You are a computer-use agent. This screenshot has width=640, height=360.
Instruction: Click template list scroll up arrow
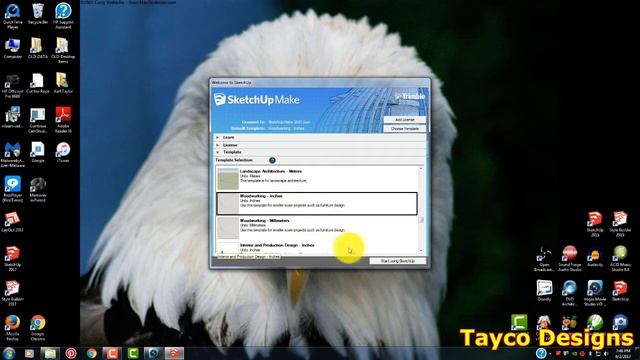click(421, 169)
